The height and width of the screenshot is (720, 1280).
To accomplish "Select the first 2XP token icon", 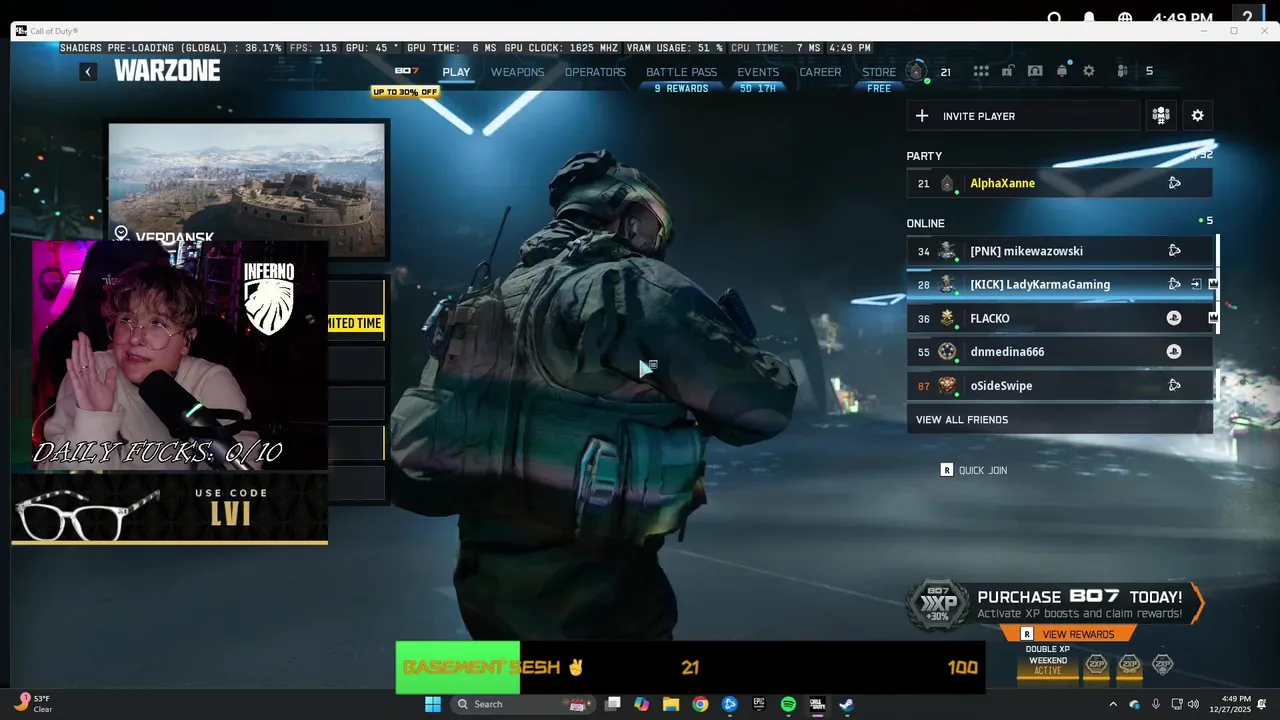I will [x=1097, y=664].
